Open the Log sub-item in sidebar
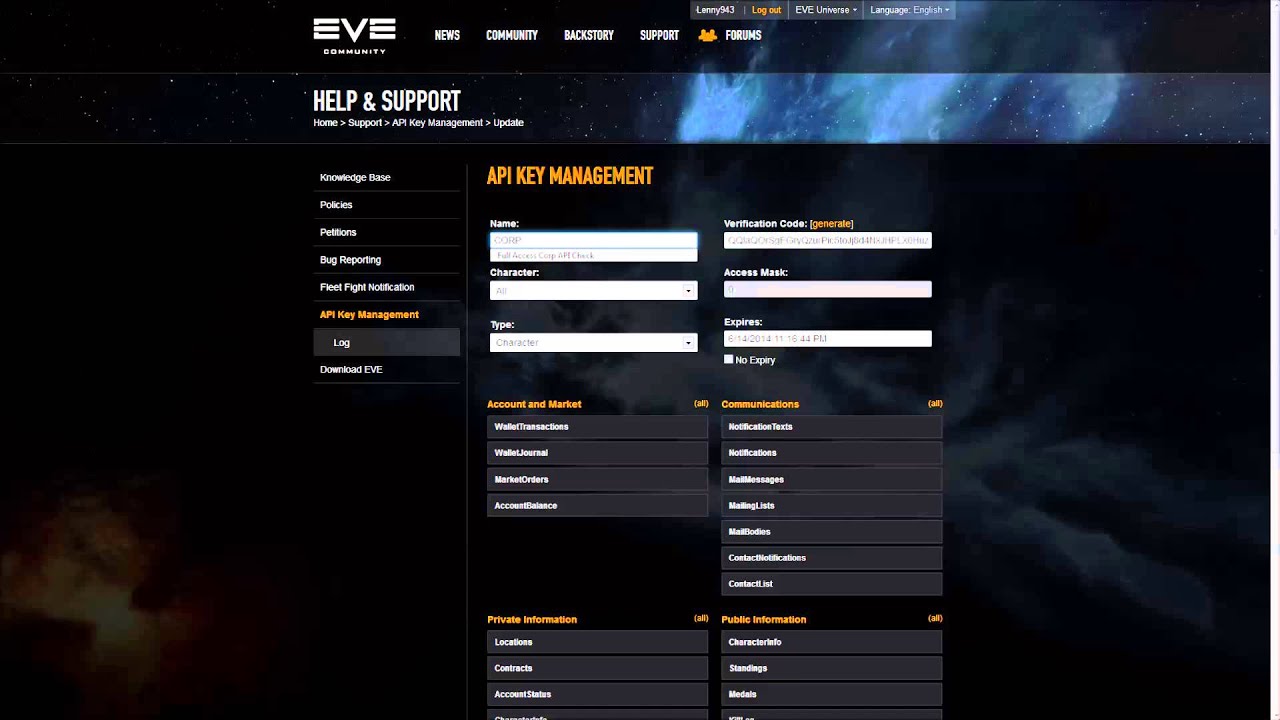The width and height of the screenshot is (1280, 720). [387, 342]
